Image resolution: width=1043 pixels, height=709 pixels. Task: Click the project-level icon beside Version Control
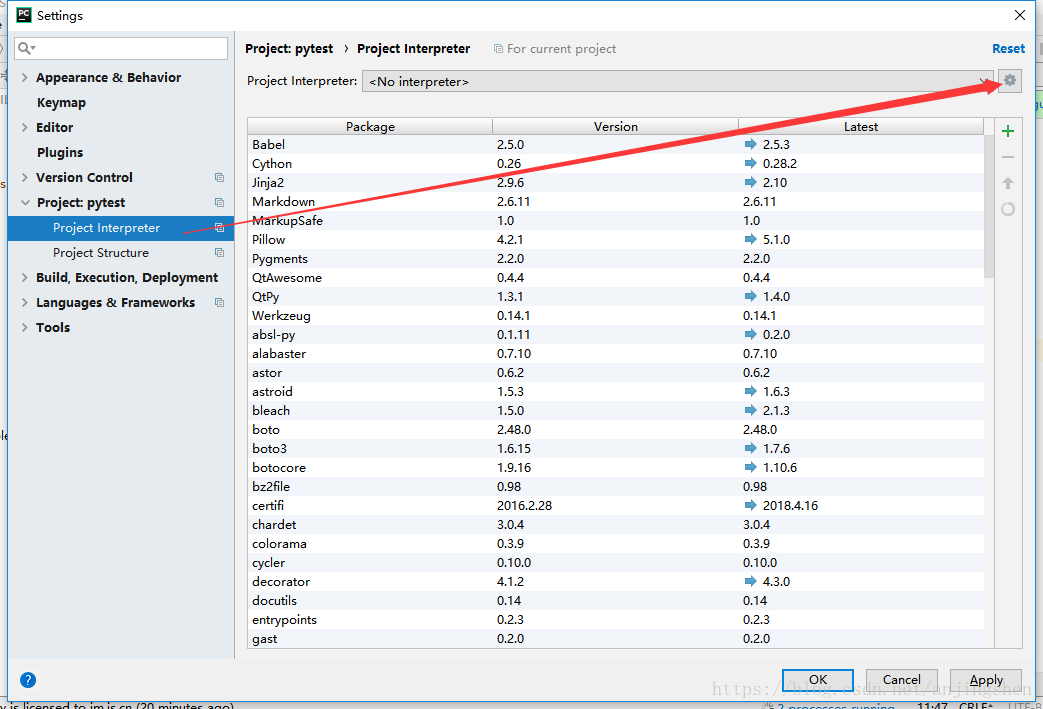pyautogui.click(x=220, y=178)
